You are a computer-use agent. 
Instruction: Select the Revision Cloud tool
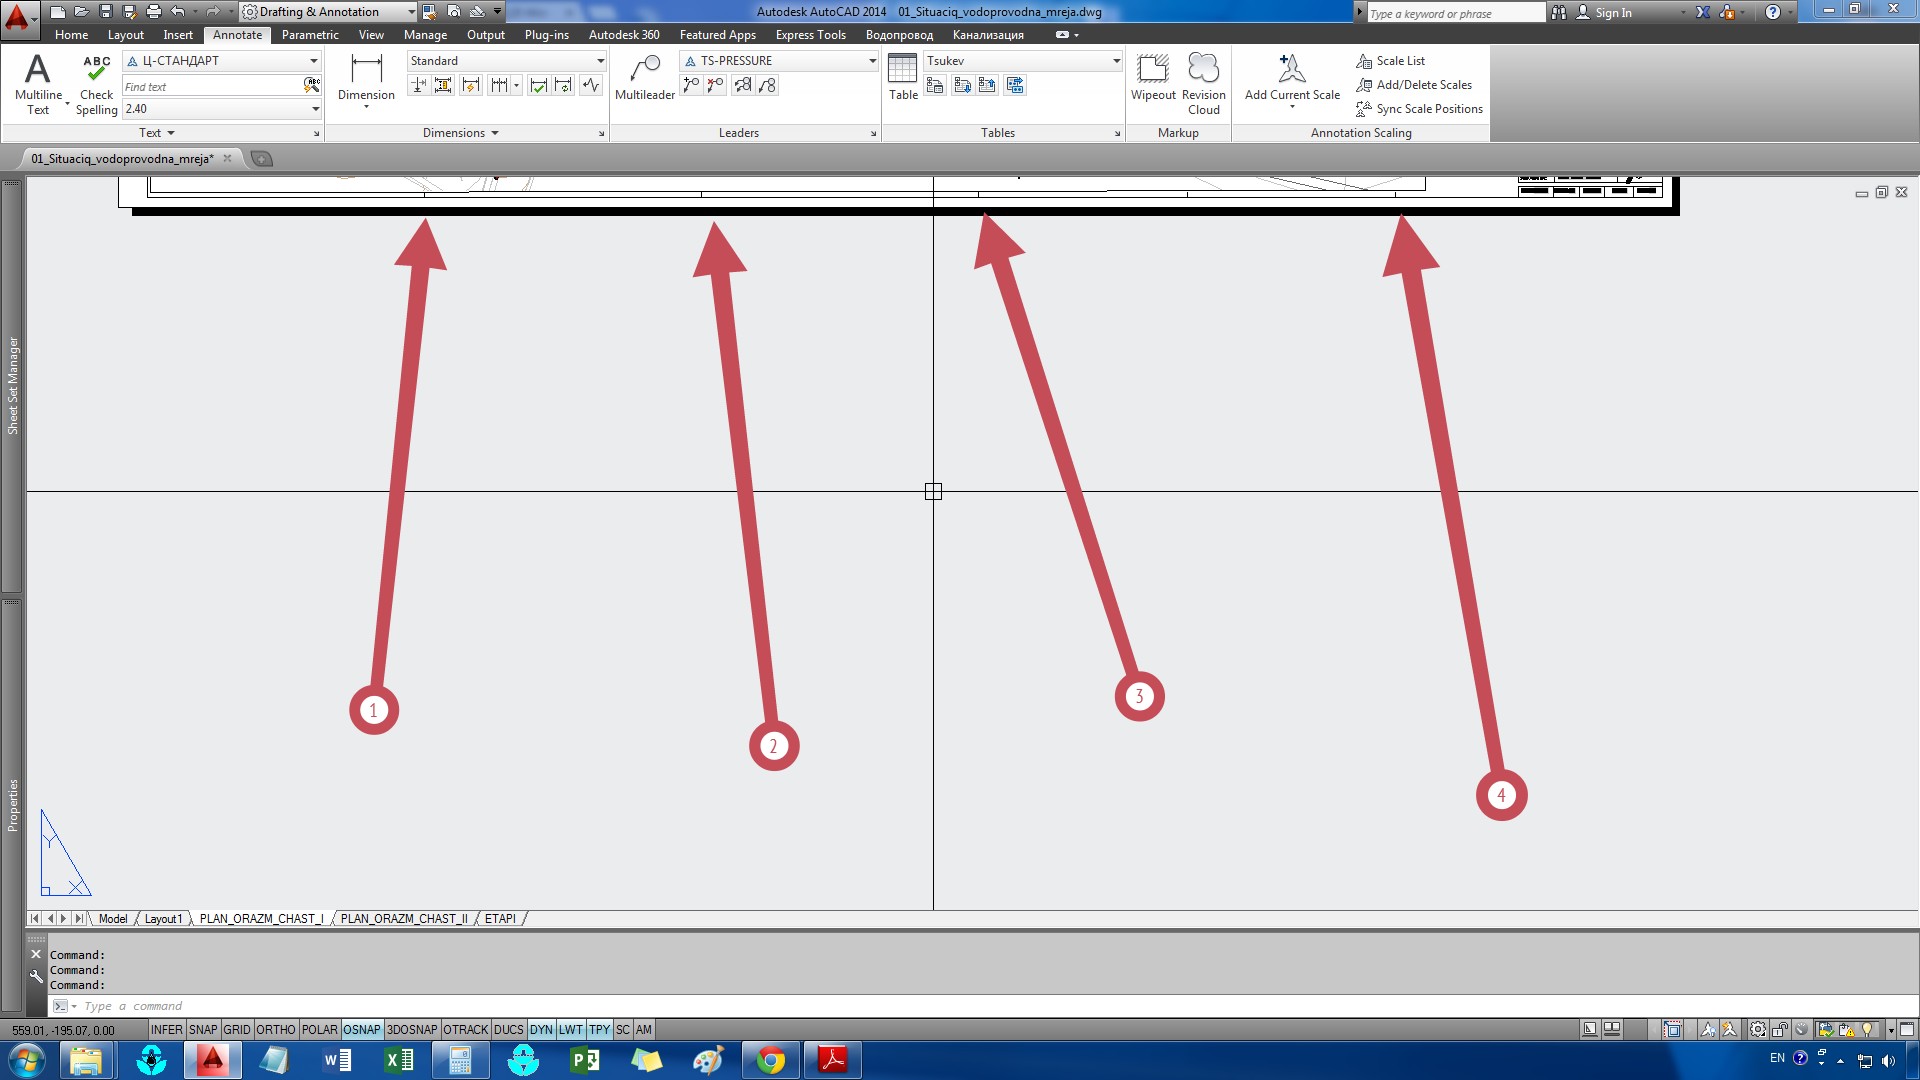click(x=1203, y=84)
